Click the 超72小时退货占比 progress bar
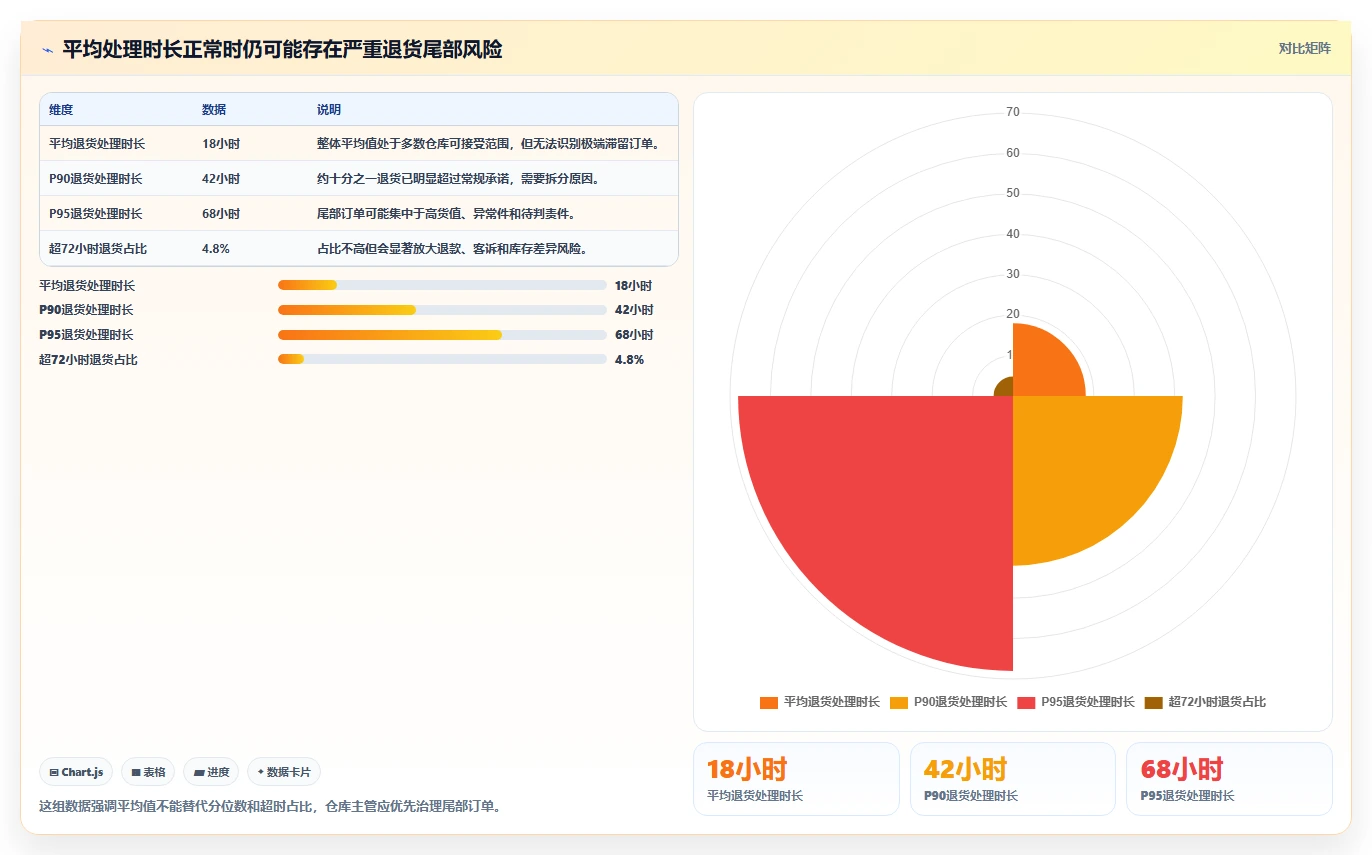The height and width of the screenshot is (855, 1372). (442, 359)
